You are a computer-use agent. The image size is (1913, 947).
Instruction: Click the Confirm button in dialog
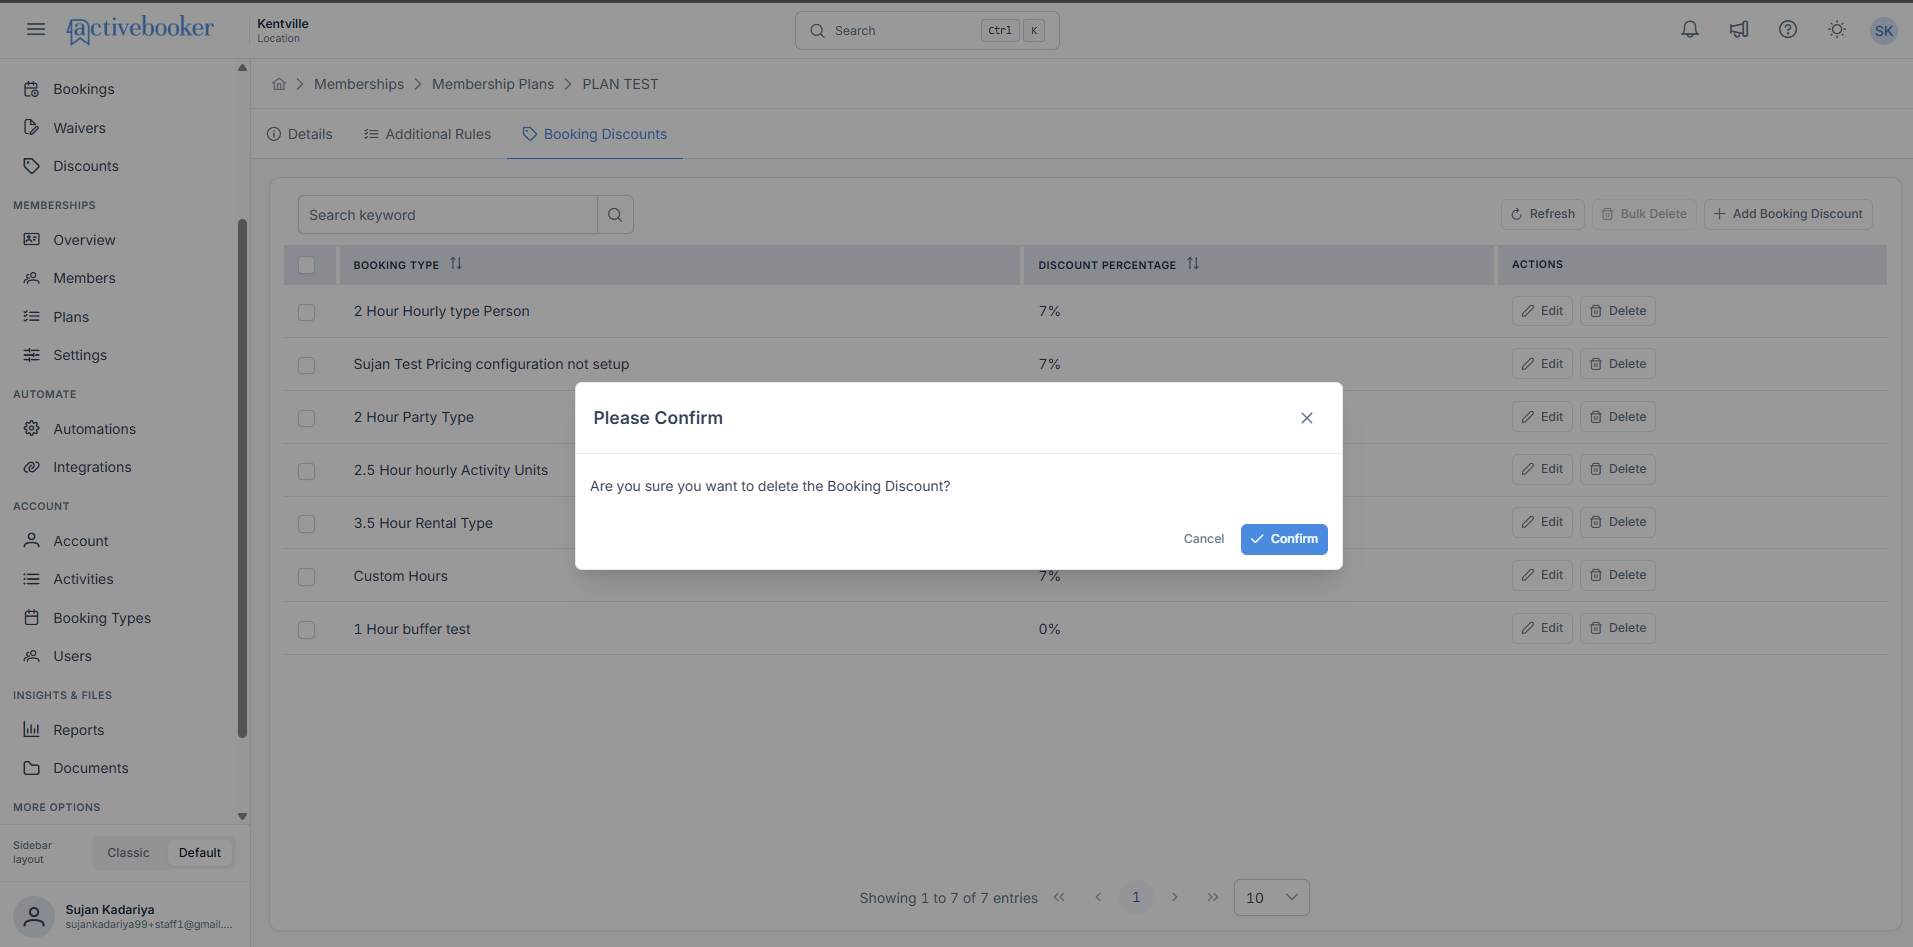pyautogui.click(x=1284, y=539)
